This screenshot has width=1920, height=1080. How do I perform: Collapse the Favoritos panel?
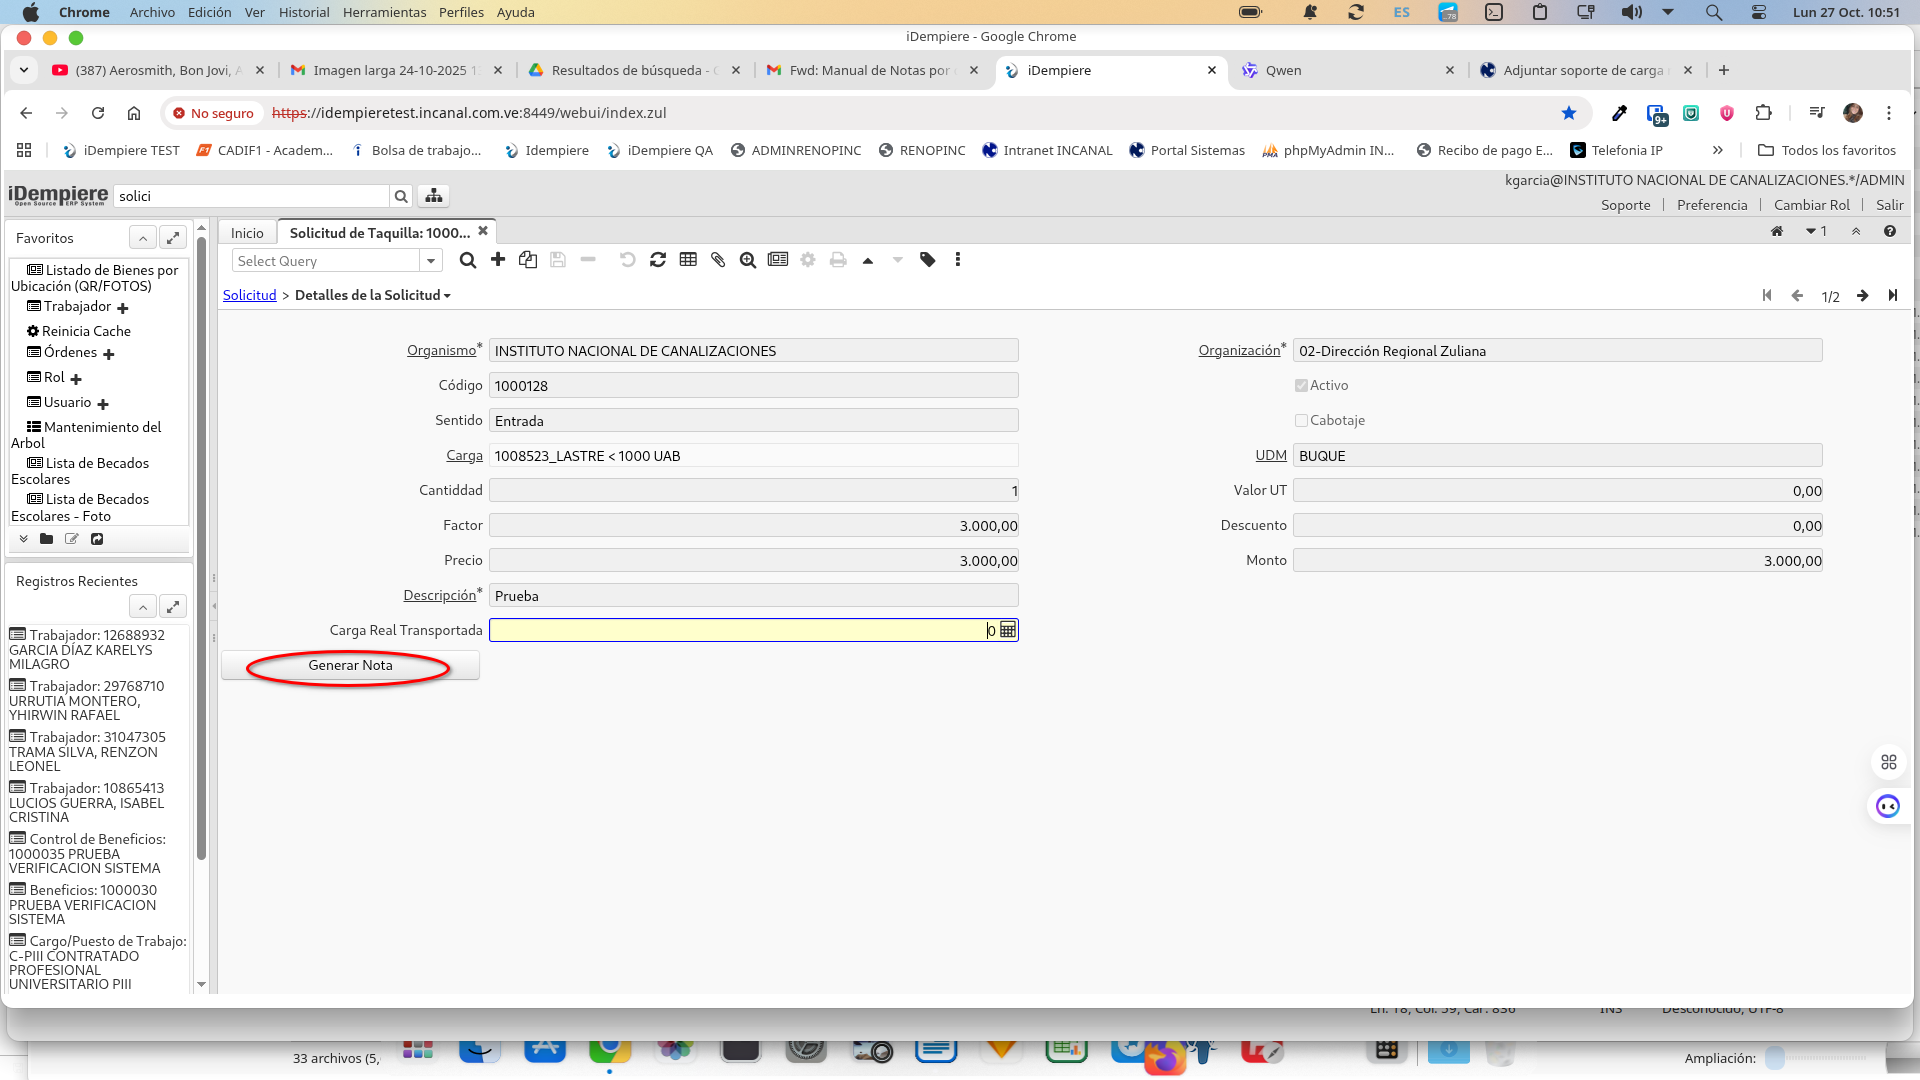[143, 238]
